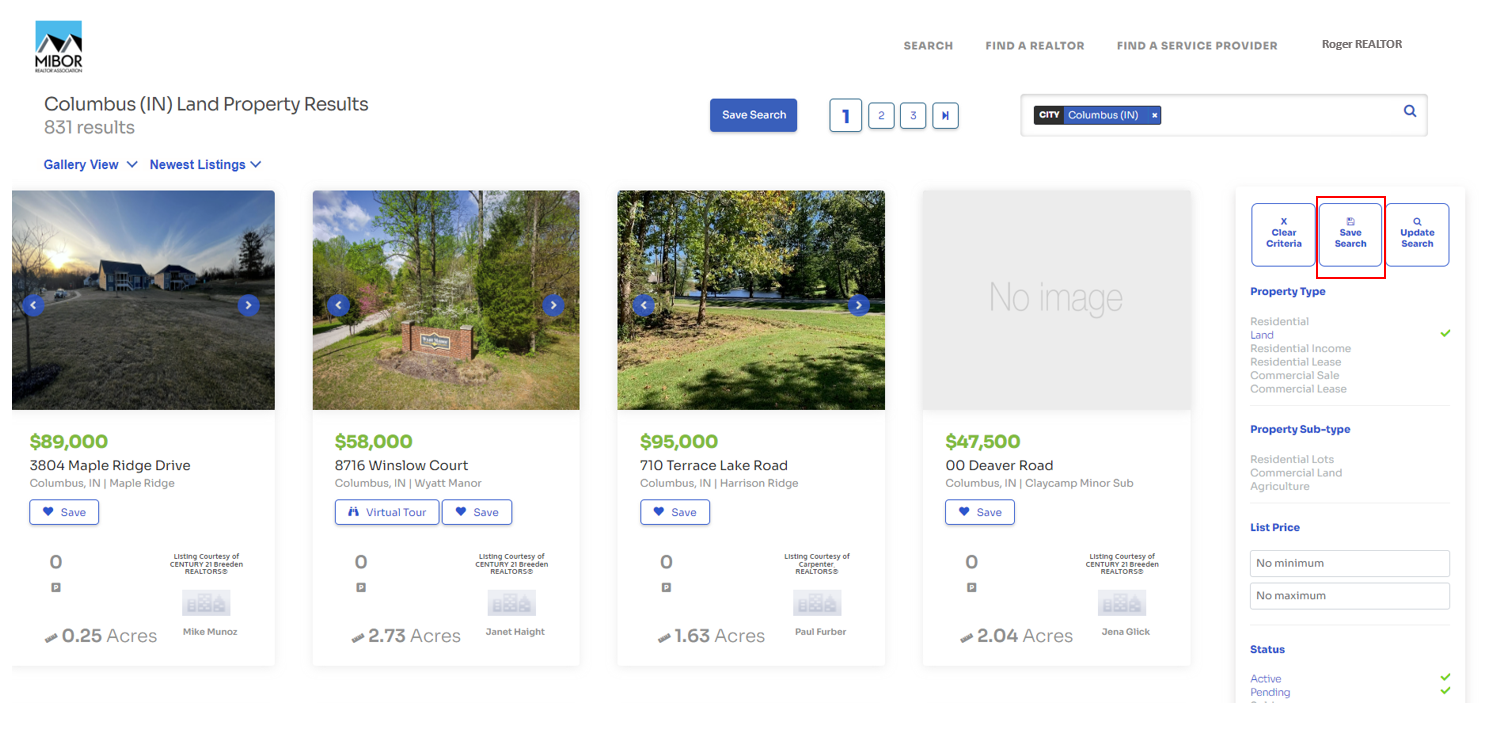The height and width of the screenshot is (732, 1485).
Task: Remove the Columbus (IN) city tag
Action: (x=1154, y=115)
